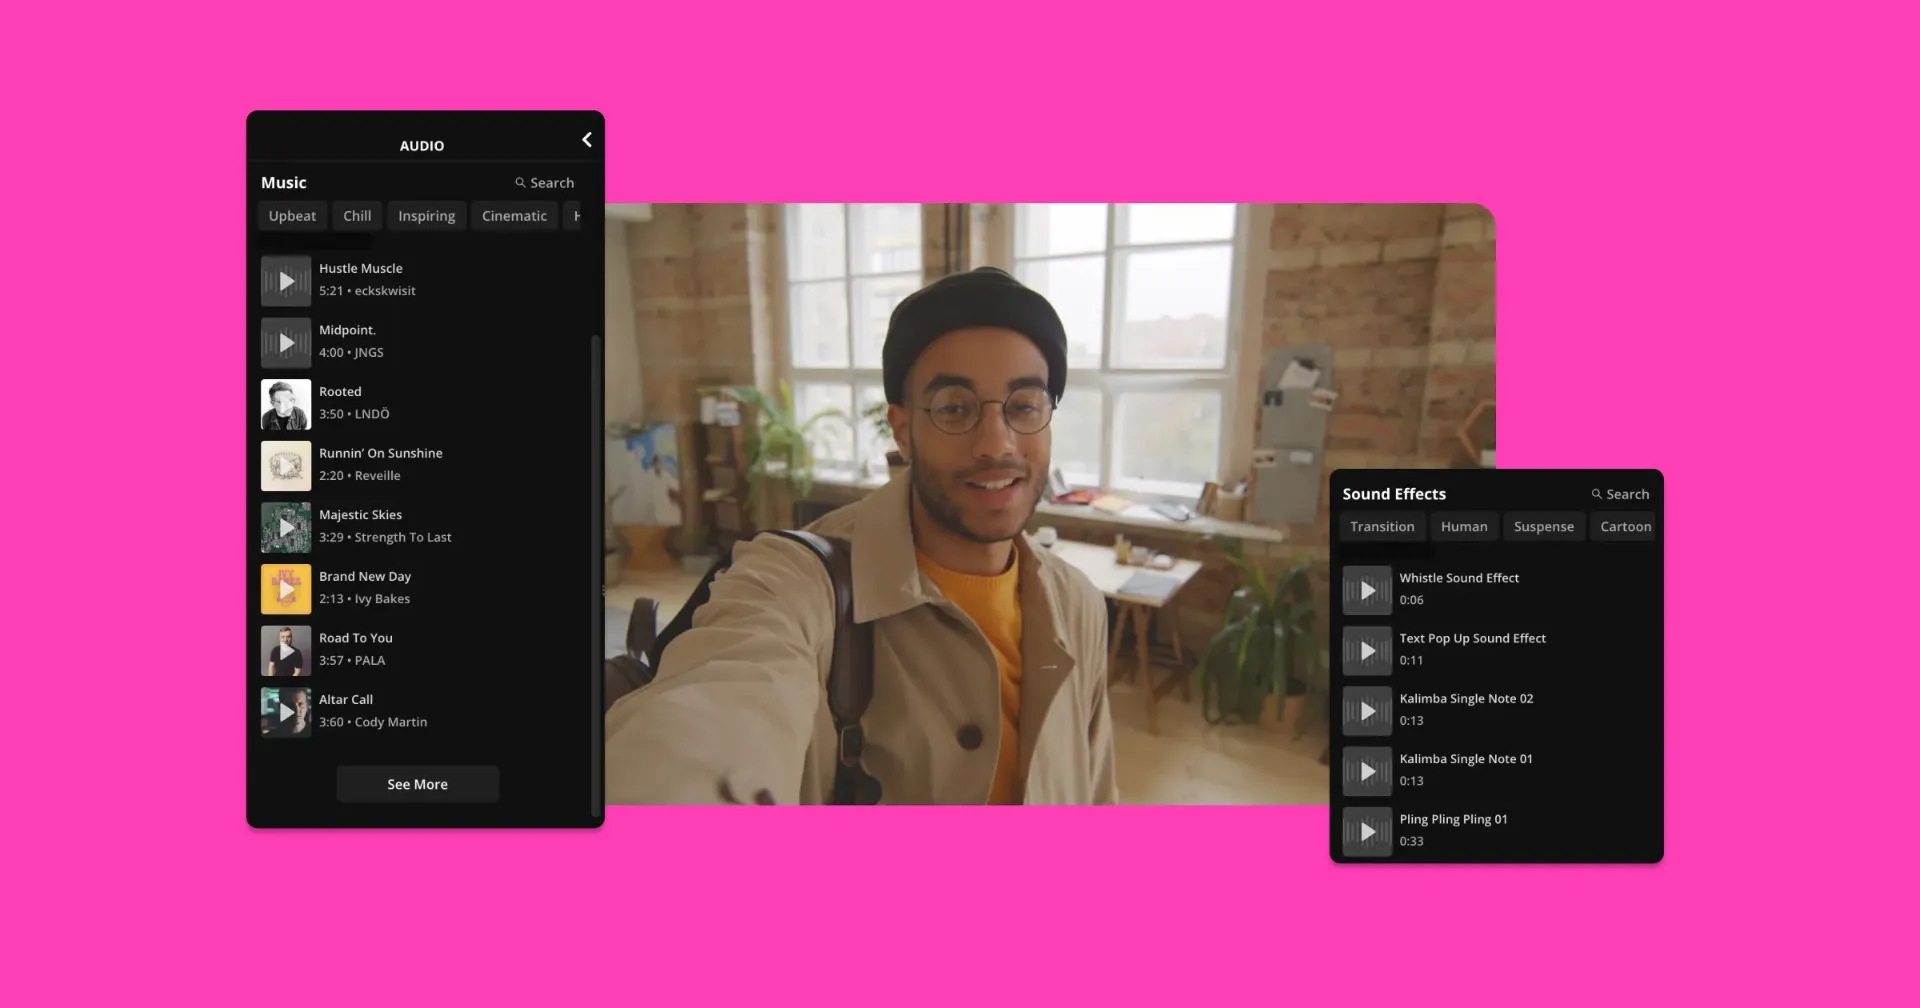1920x1008 pixels.
Task: Play Text Pop Up Sound Effect
Action: (1367, 651)
